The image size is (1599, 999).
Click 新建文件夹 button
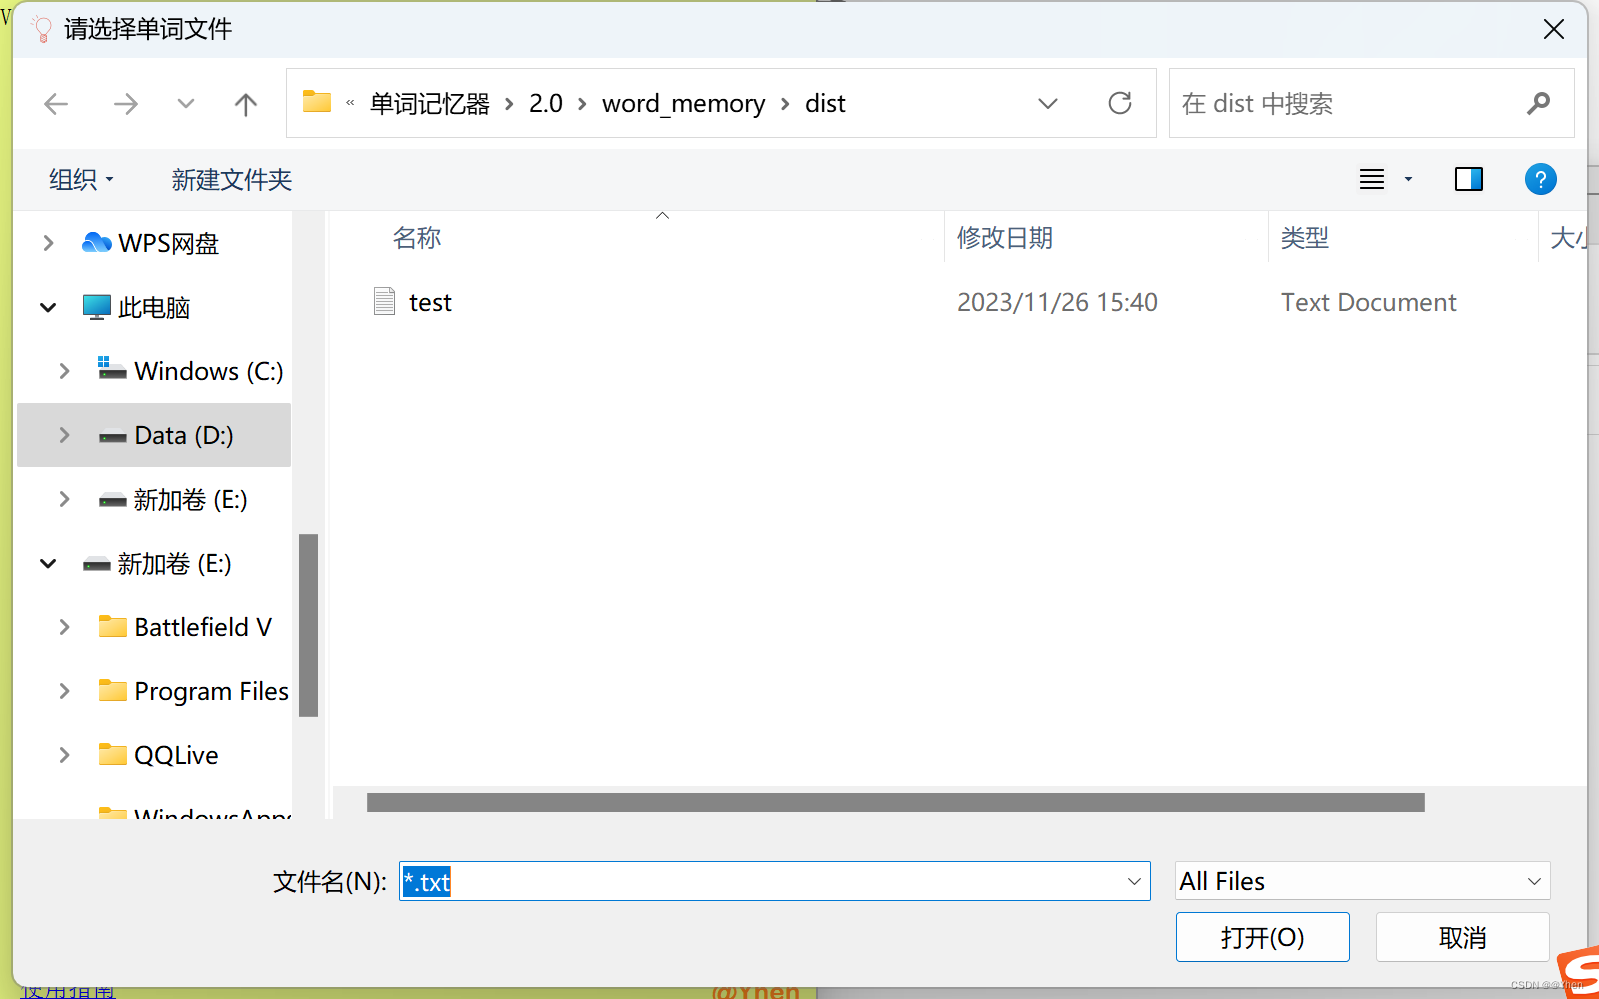(231, 180)
